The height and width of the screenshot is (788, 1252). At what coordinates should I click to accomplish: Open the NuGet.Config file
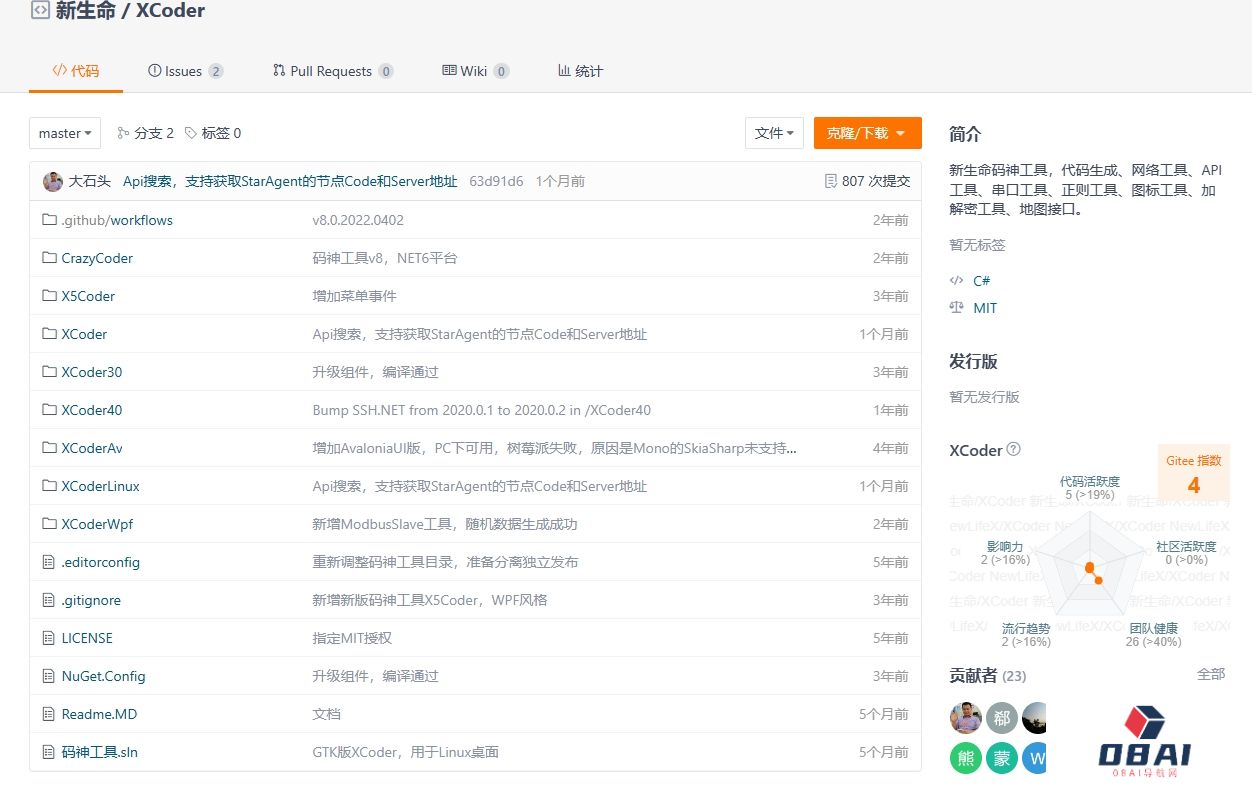[103, 676]
